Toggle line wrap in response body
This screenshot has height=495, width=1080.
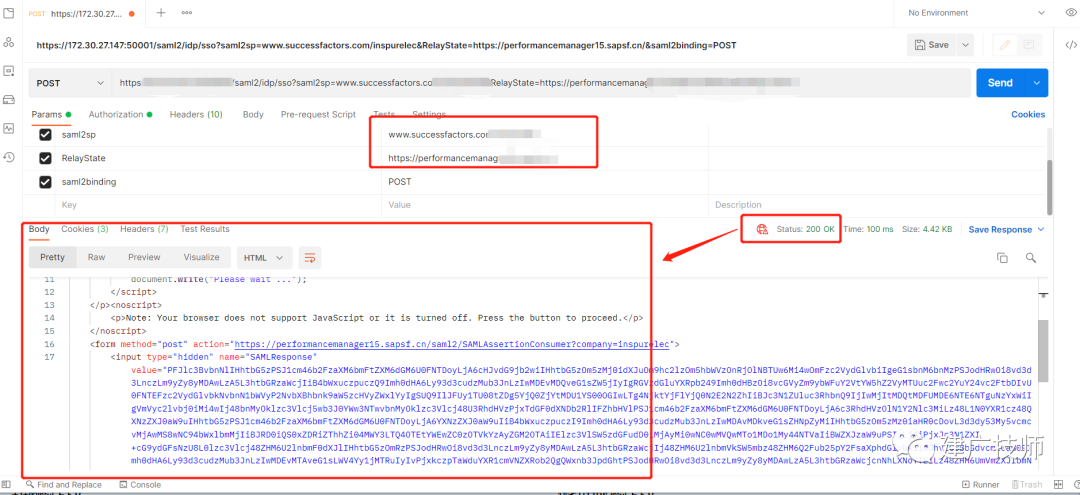(x=310, y=257)
